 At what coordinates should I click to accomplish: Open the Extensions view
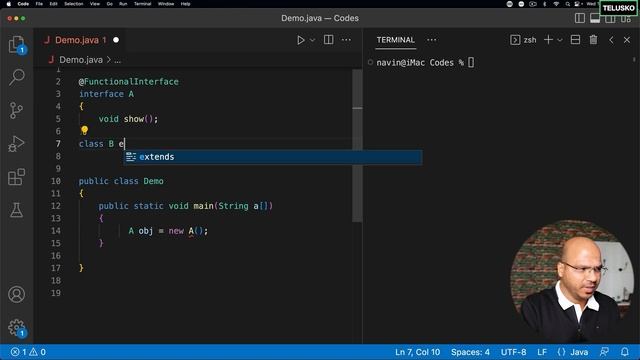click(16, 177)
